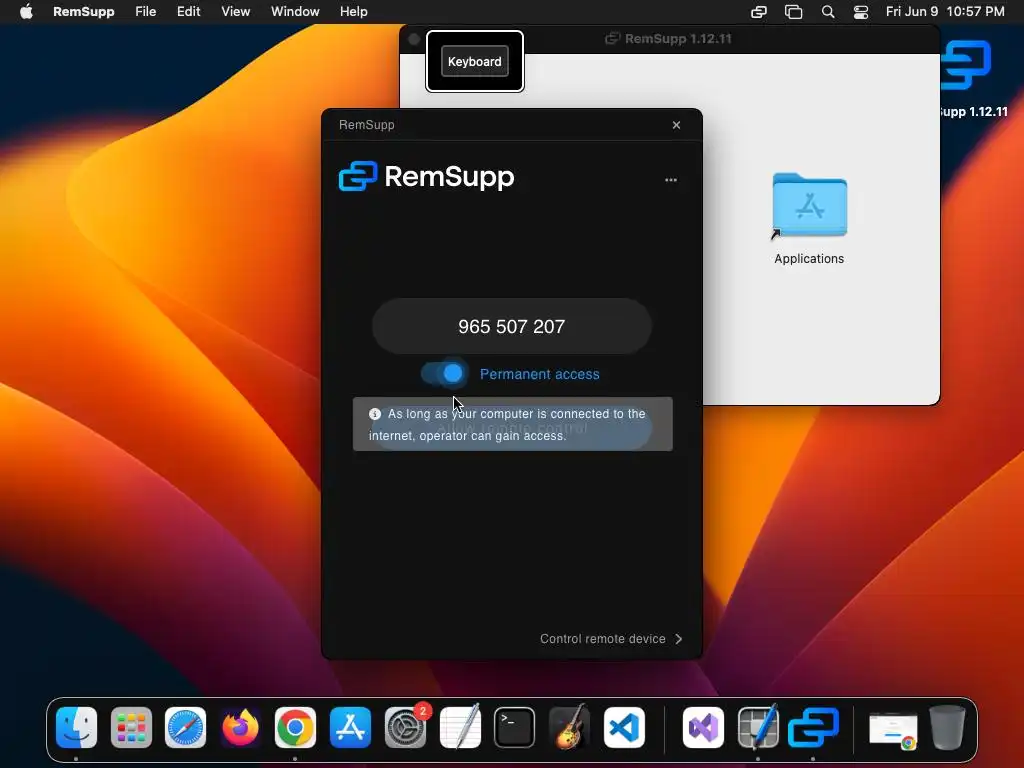Launch GarageBand from the Dock
The width and height of the screenshot is (1024, 768).
click(569, 728)
